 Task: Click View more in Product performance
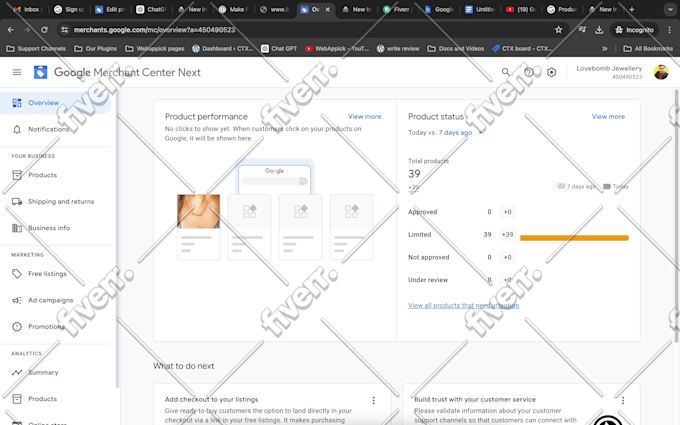pos(364,116)
